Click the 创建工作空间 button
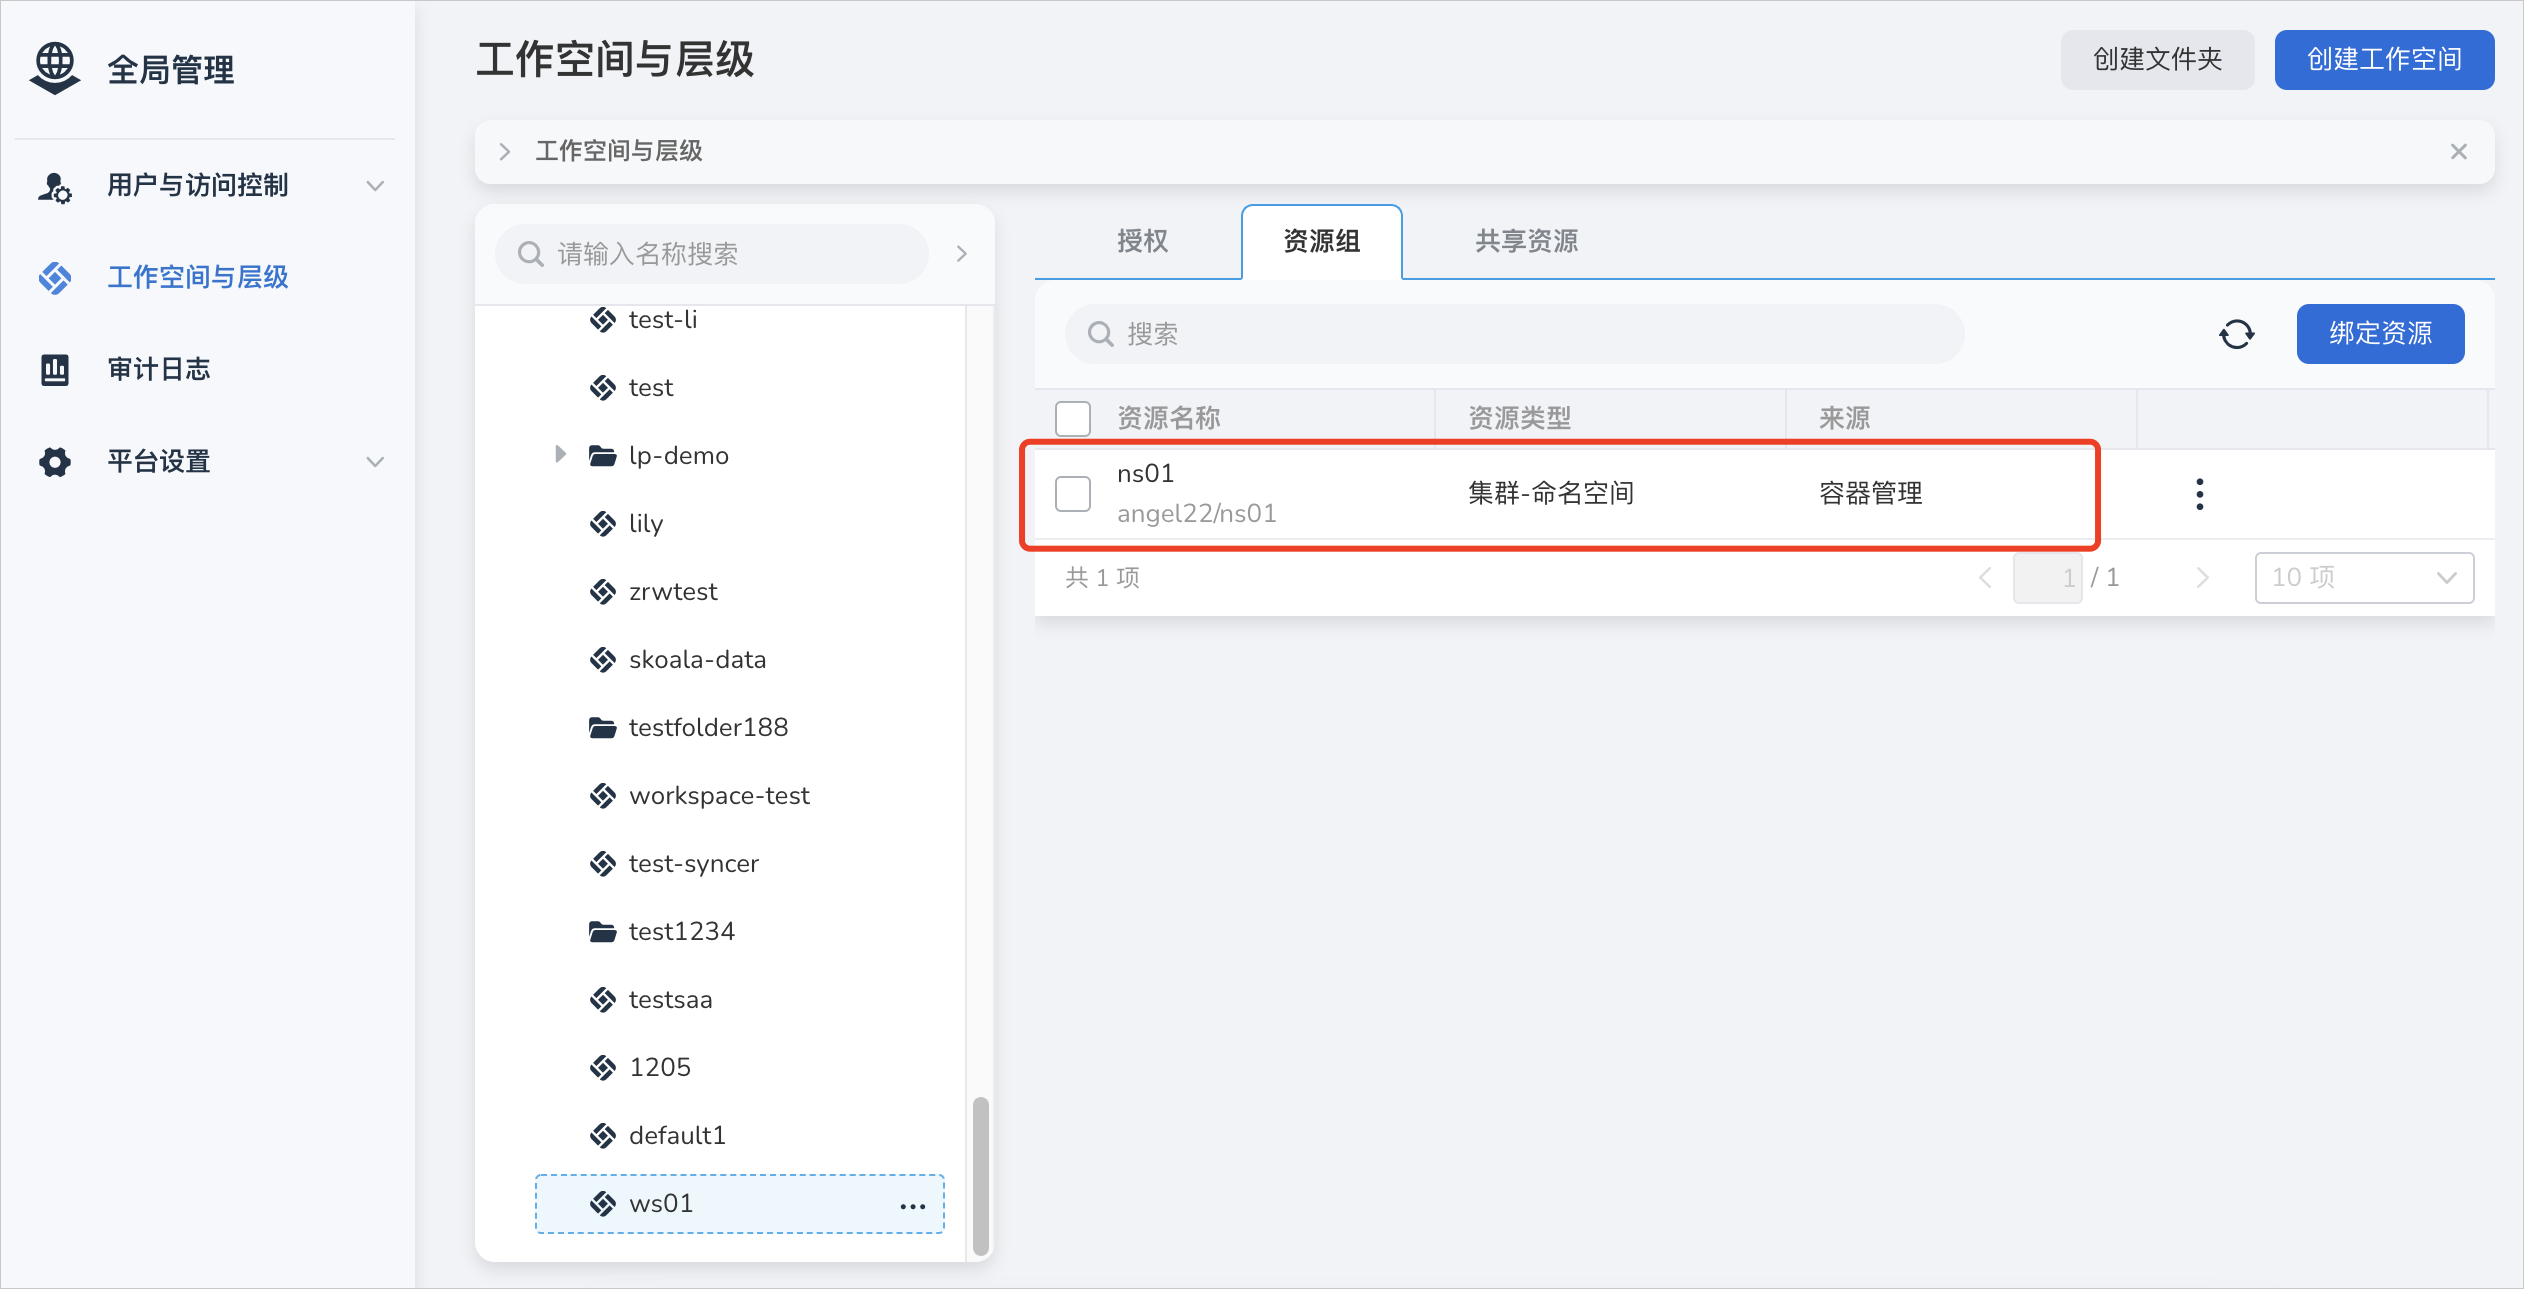The image size is (2524, 1289). tap(2384, 60)
